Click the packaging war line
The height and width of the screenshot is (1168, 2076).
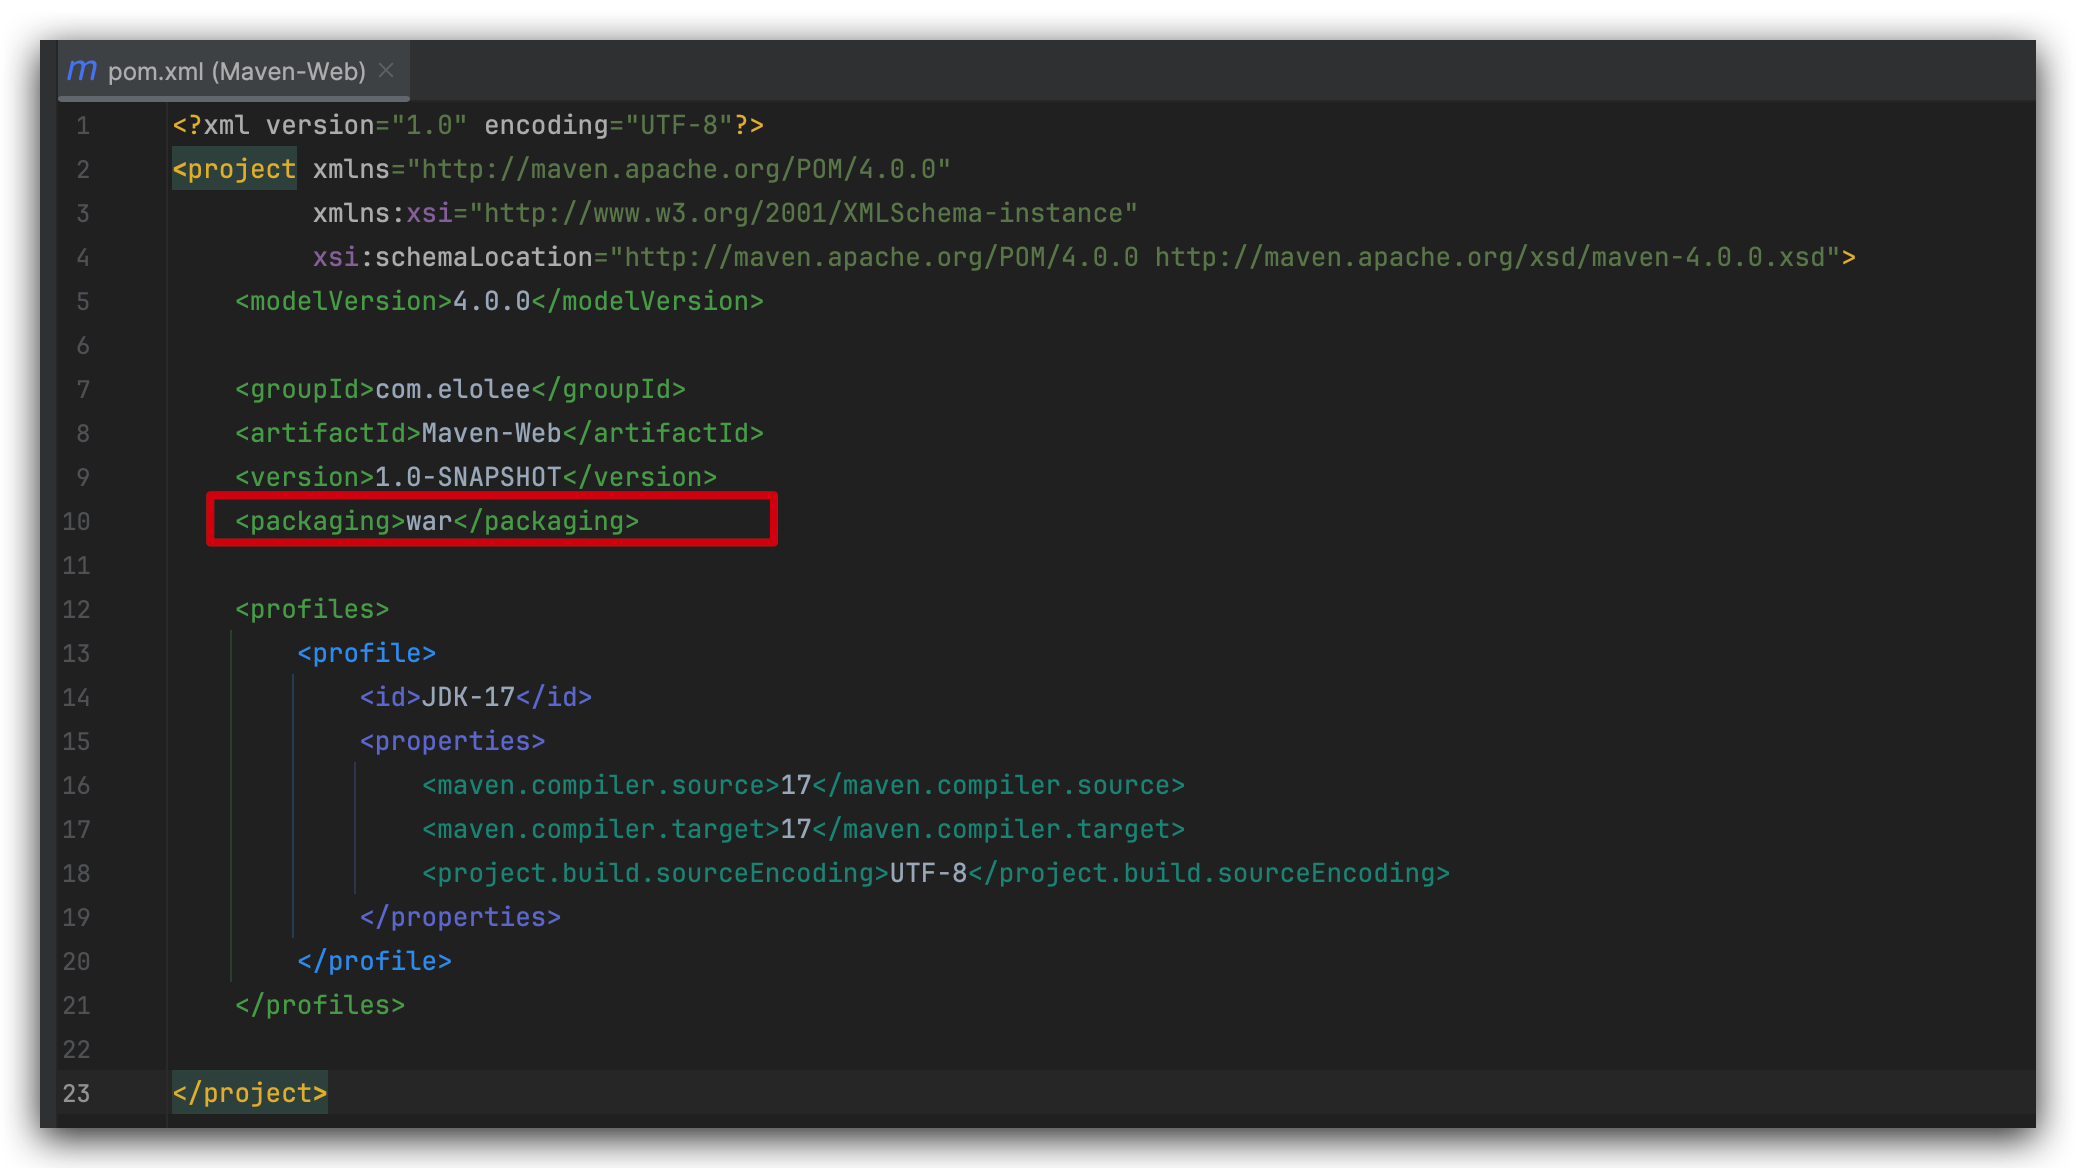click(x=437, y=522)
